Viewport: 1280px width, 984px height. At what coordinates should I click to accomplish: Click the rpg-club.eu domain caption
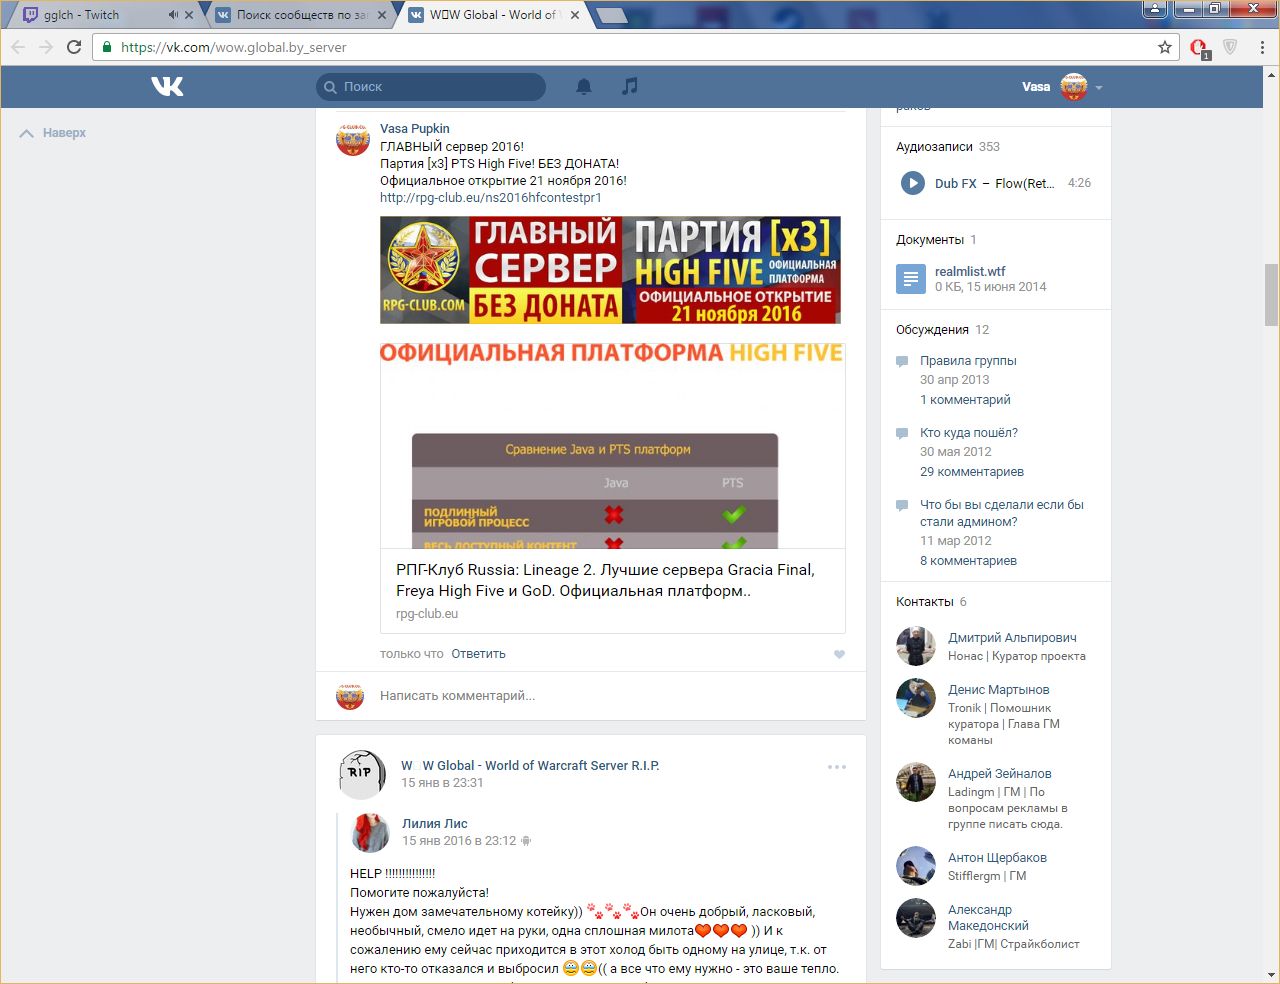click(427, 614)
